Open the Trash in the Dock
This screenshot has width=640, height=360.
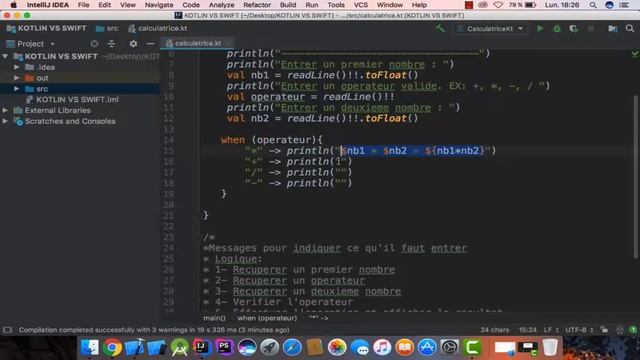(x=550, y=348)
